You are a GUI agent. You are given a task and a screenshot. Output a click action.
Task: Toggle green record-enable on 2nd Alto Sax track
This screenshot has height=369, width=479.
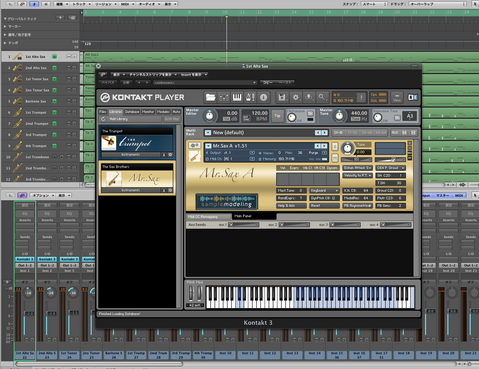pos(54,68)
